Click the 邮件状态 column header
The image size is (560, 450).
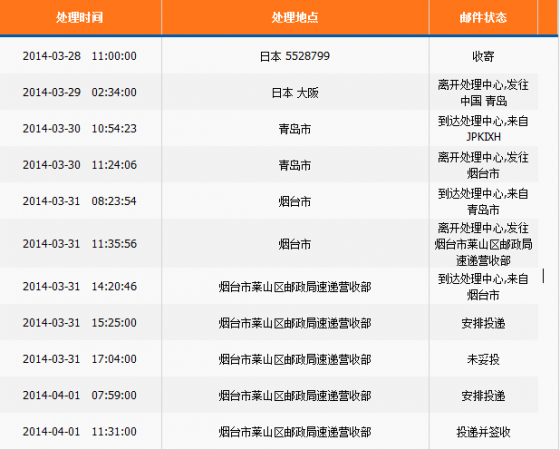coord(483,17)
